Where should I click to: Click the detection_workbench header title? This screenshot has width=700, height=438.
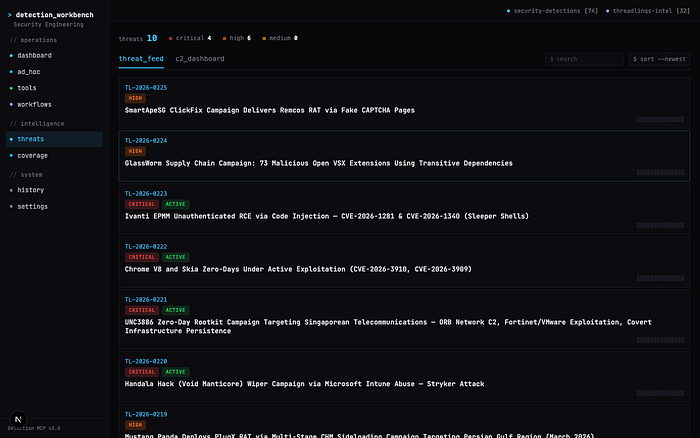(x=54, y=15)
